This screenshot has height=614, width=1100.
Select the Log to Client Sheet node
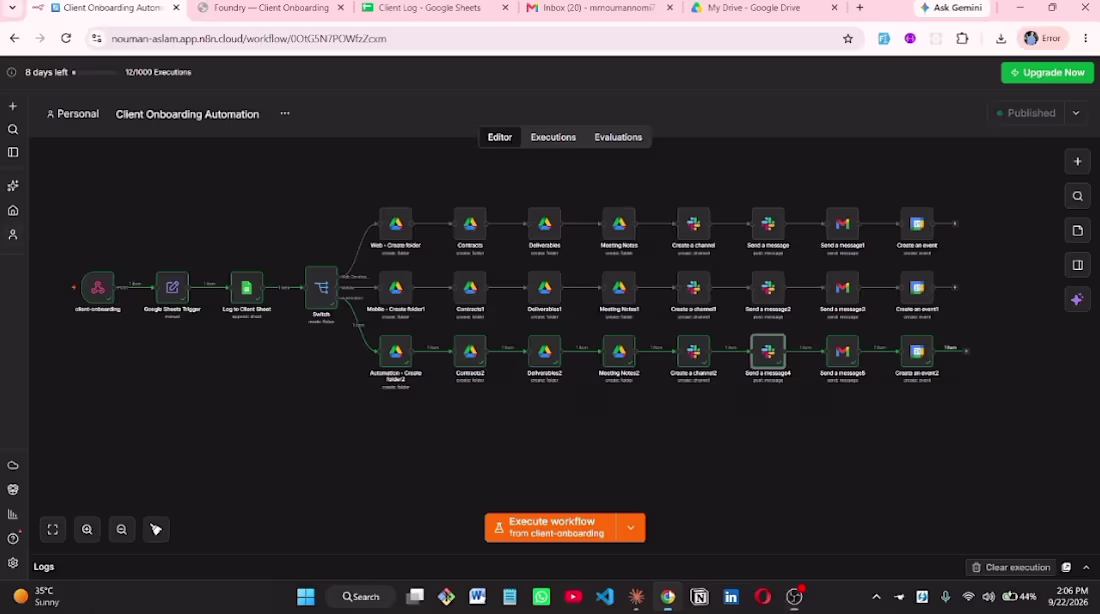tap(246, 287)
